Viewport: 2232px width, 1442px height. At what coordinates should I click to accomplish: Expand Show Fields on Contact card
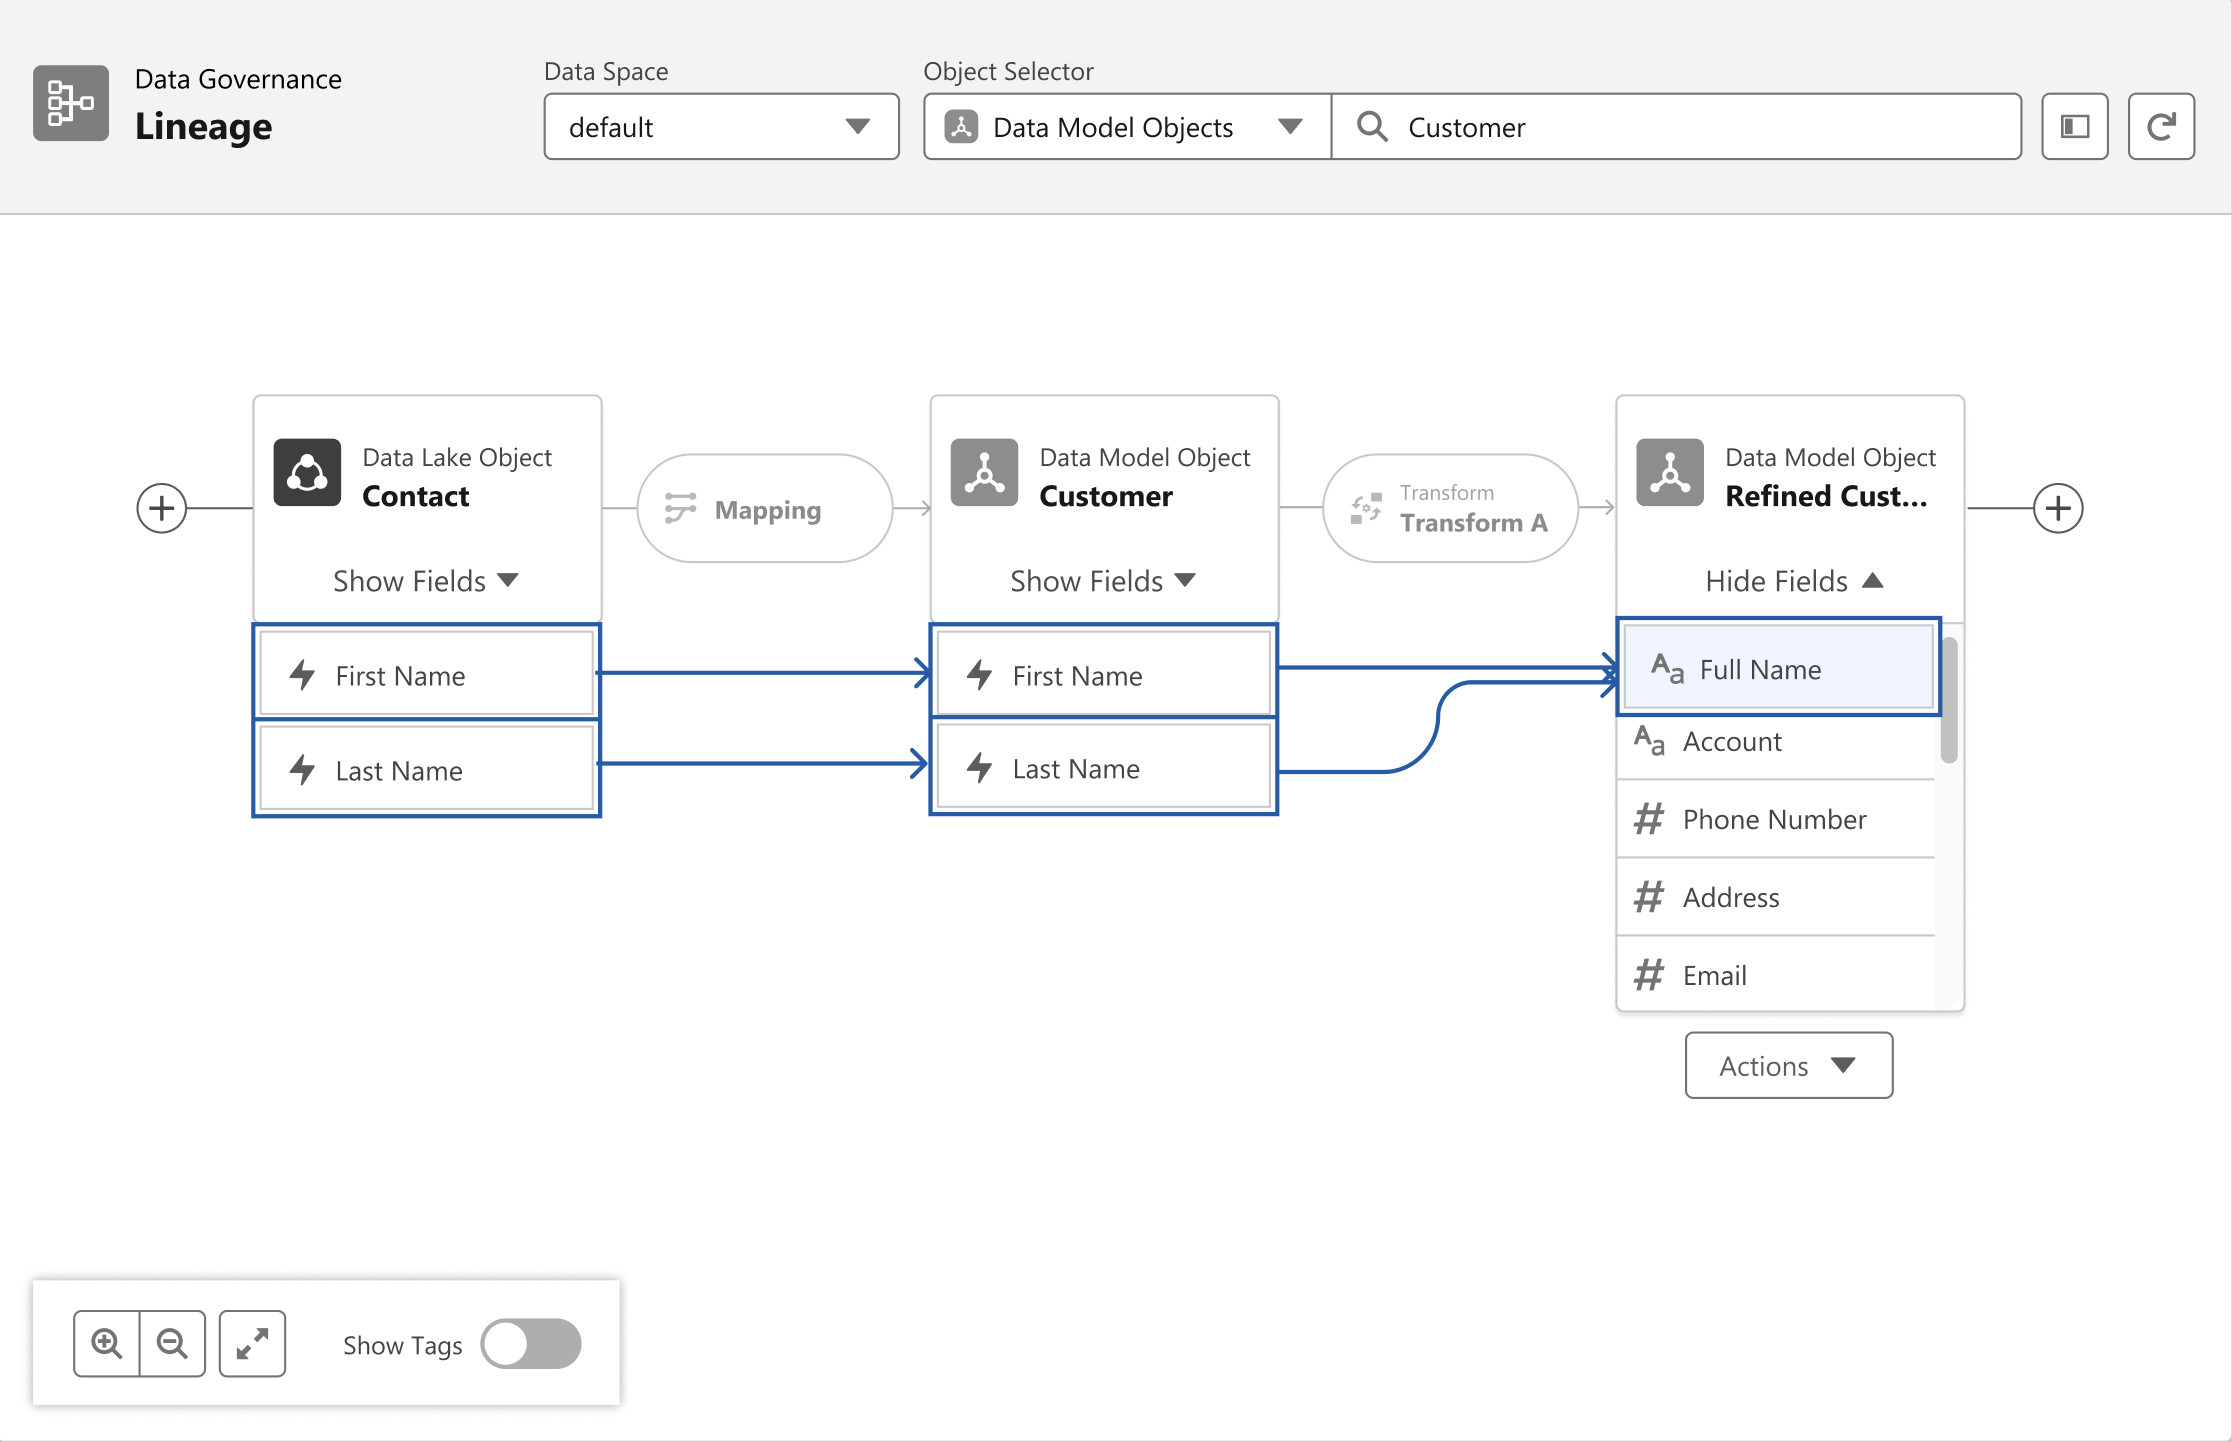[425, 580]
